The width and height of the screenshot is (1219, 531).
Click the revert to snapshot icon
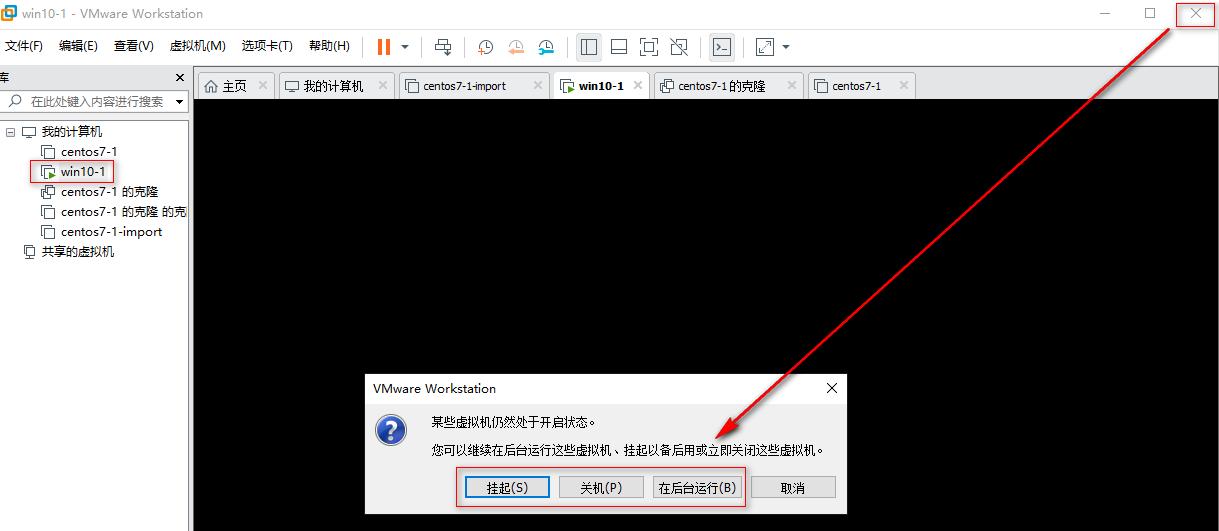click(516, 46)
